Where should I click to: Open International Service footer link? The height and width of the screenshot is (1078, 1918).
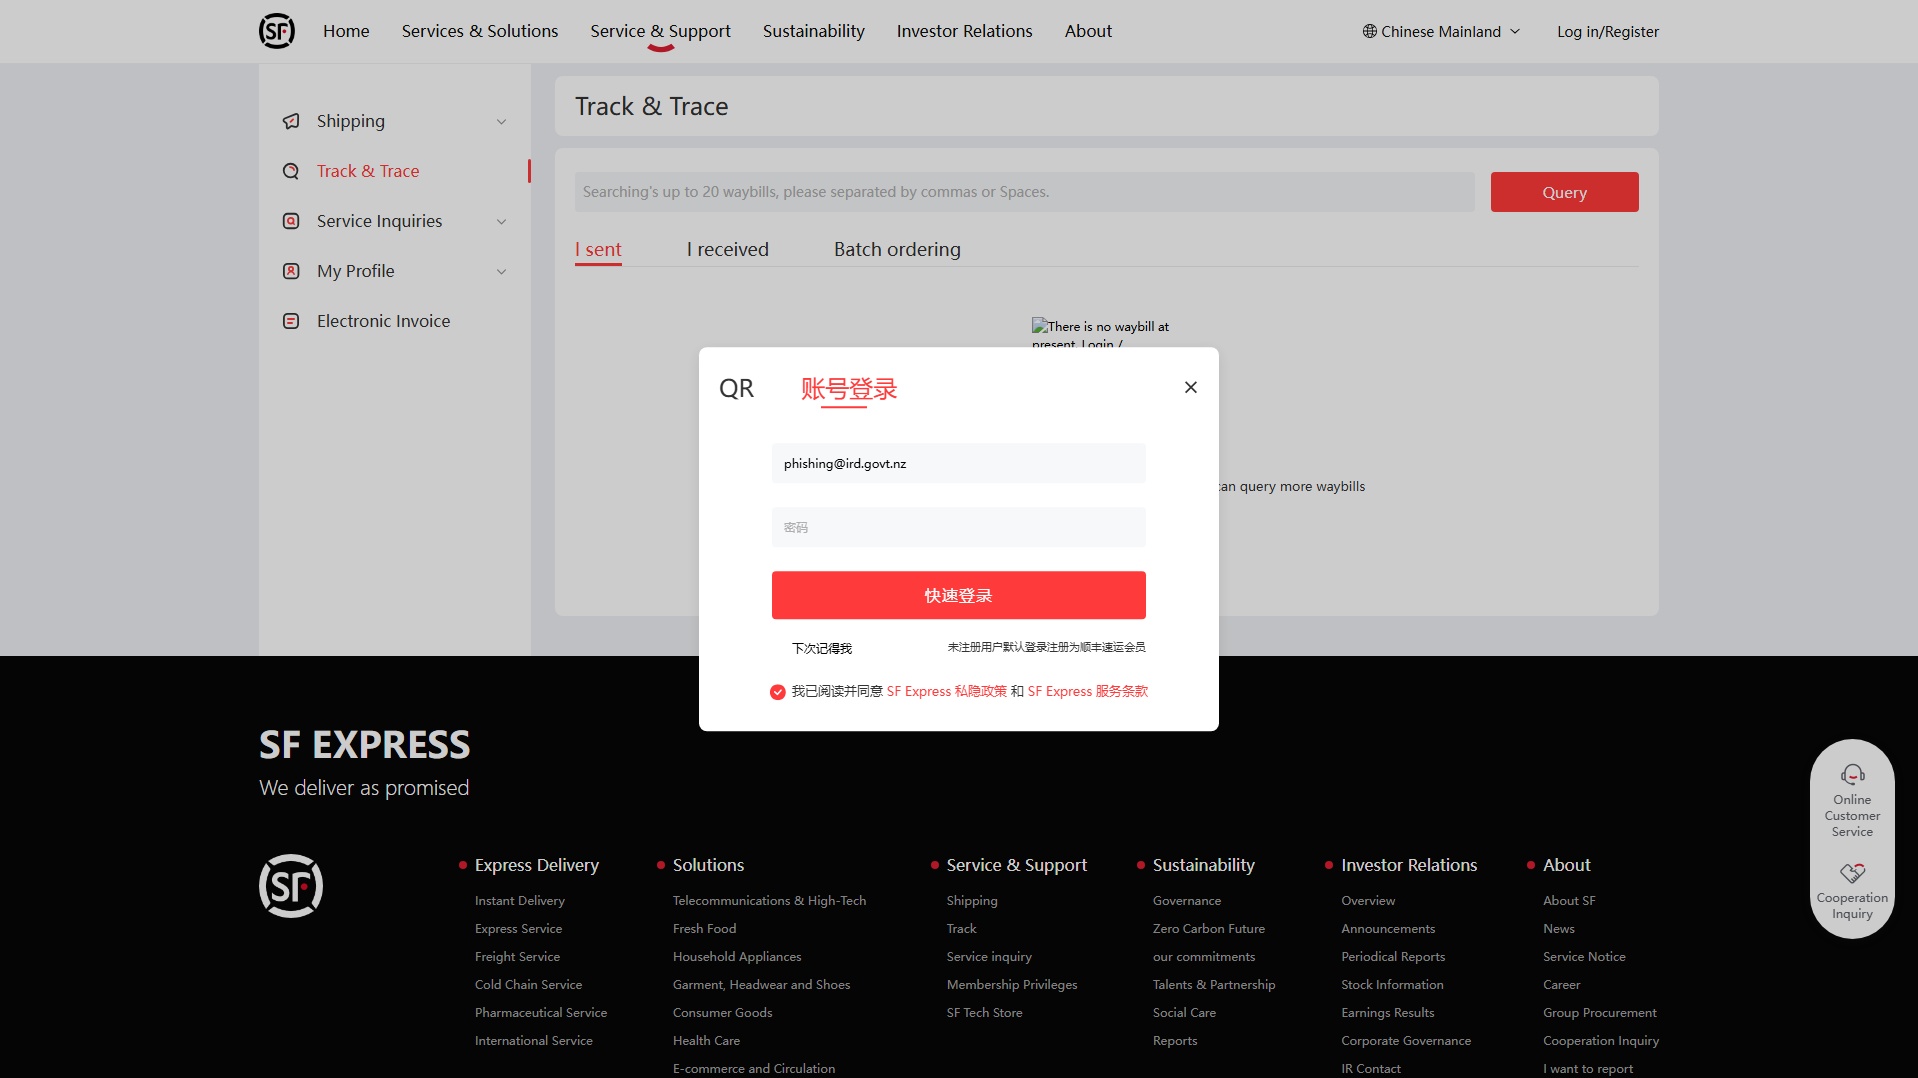tap(534, 1041)
